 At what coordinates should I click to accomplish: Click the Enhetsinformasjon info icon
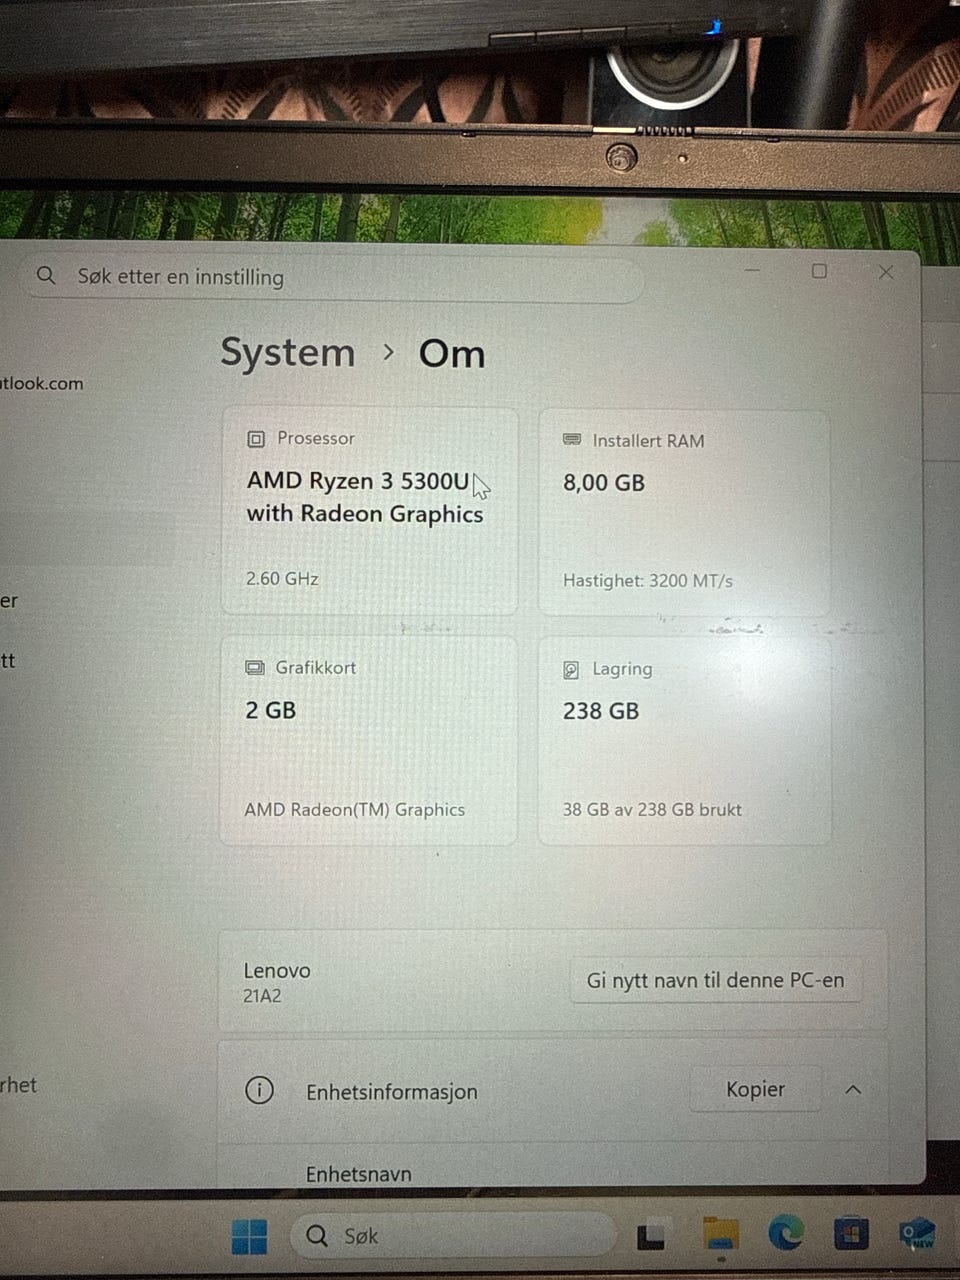(259, 1090)
